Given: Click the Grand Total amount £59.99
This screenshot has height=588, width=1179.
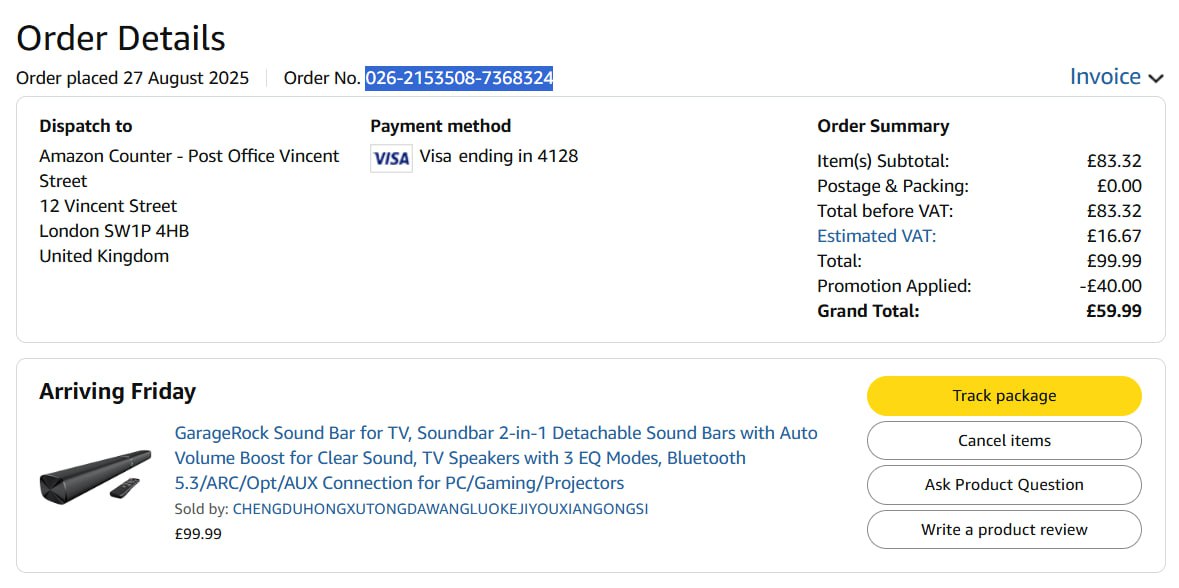Looking at the screenshot, I should pos(1113,311).
